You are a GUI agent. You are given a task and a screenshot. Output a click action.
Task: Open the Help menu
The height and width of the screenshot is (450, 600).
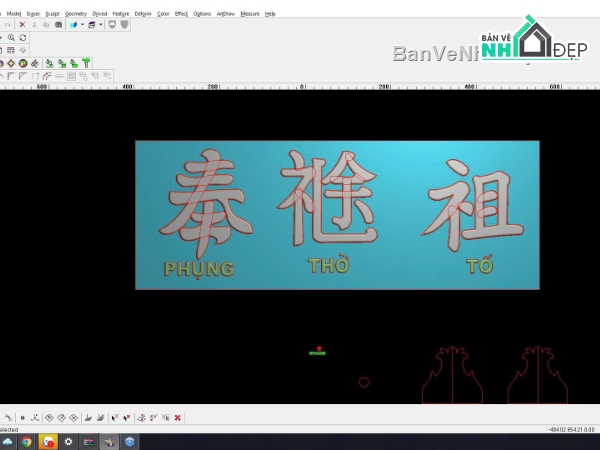[270, 14]
